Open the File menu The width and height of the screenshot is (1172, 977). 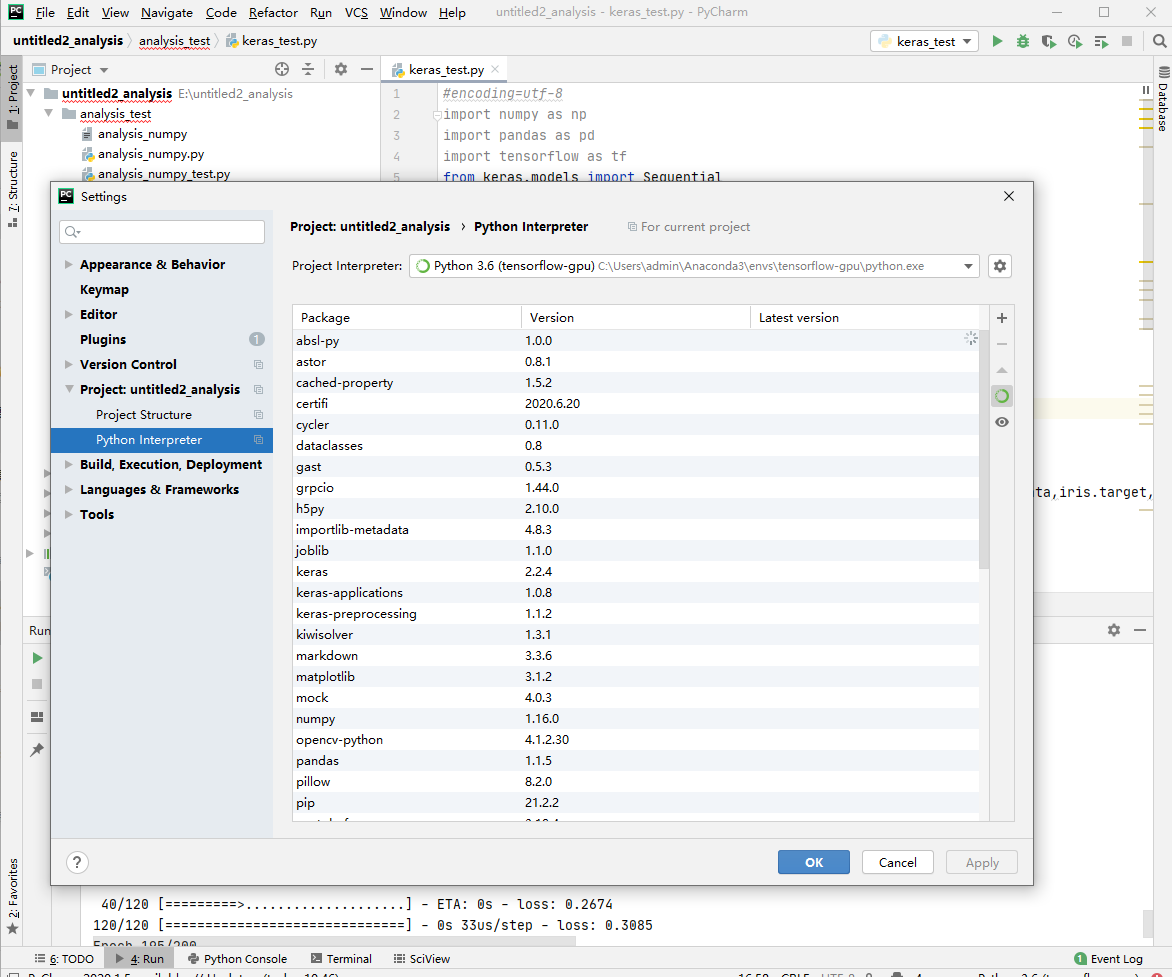click(45, 13)
